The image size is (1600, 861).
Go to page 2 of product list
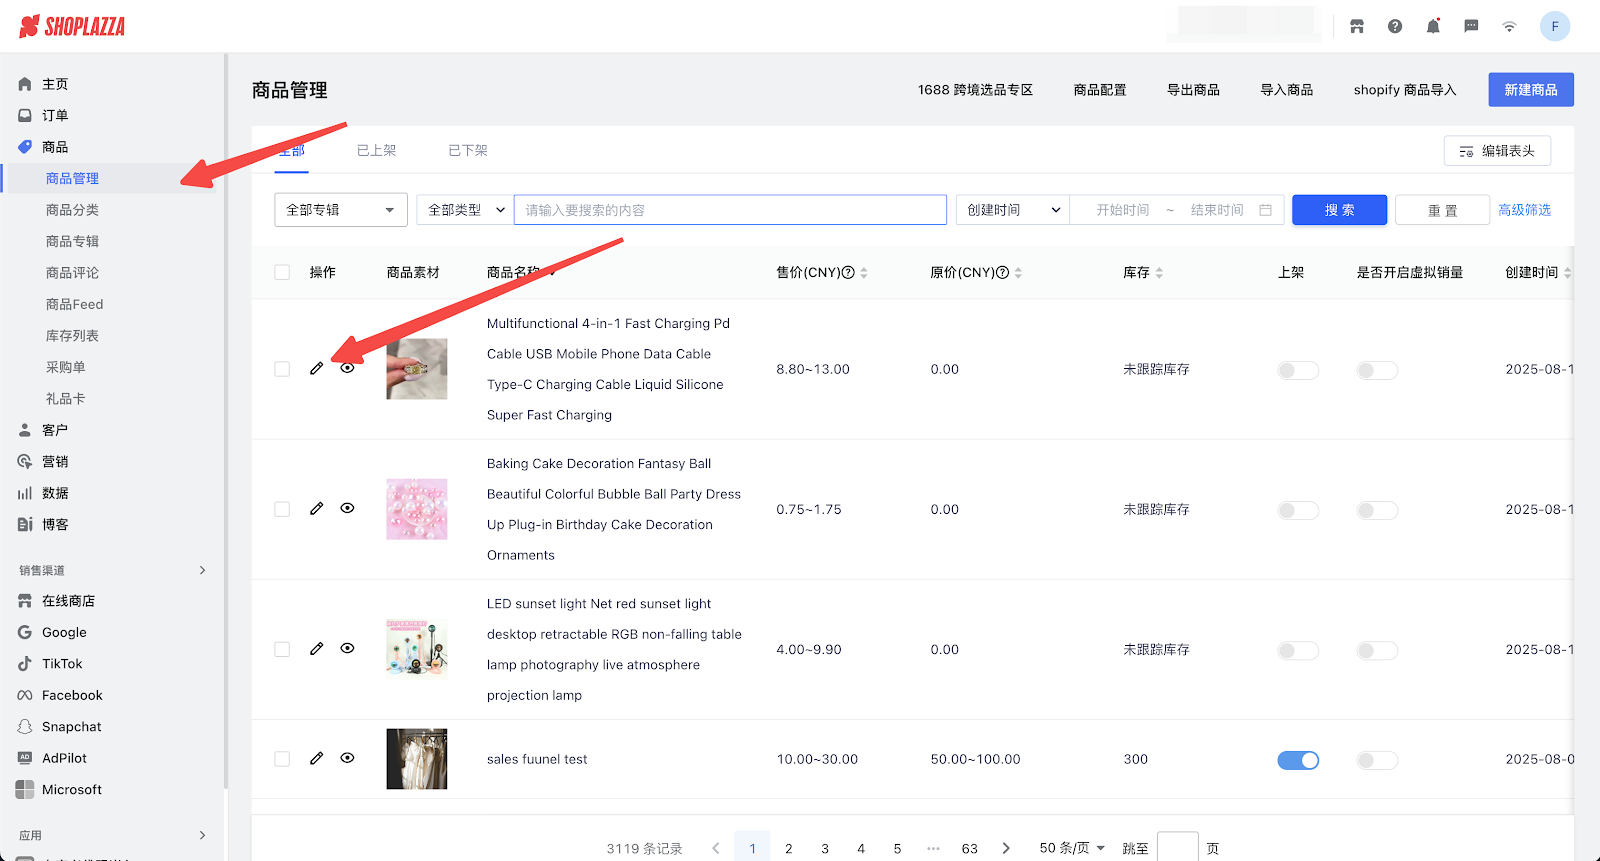(789, 848)
